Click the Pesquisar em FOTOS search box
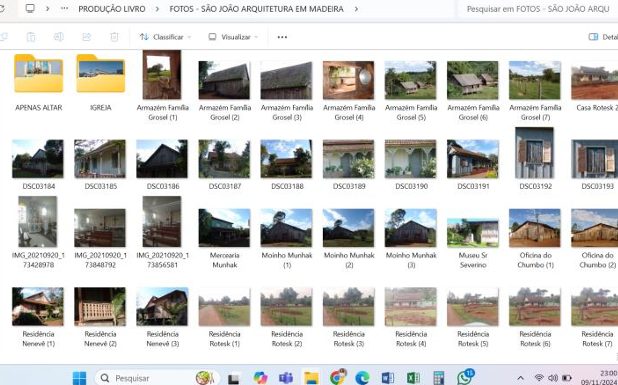This screenshot has width=618, height=385. coord(538,9)
